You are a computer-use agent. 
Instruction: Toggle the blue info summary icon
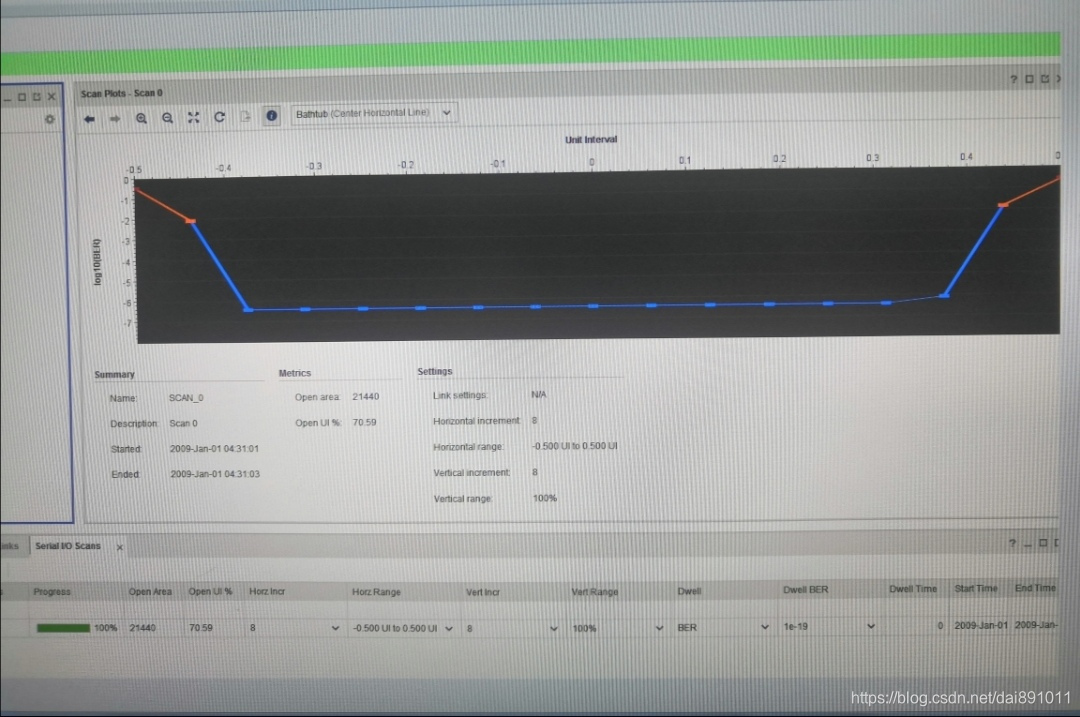(x=271, y=116)
